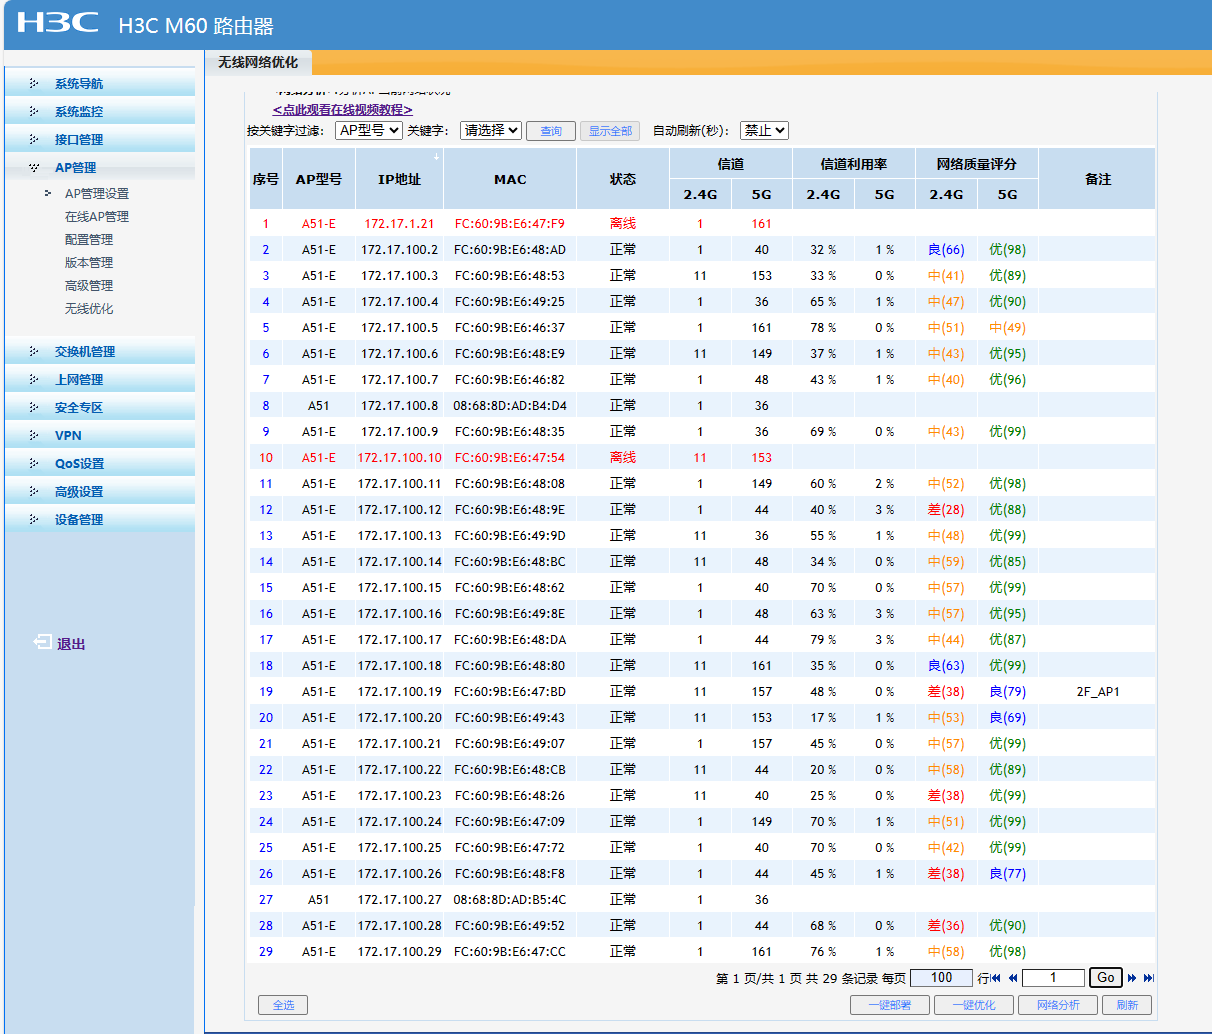Viewport: 1212px width, 1034px height.
Task: Go to the first page using the pagination arrow
Action: tap(996, 978)
